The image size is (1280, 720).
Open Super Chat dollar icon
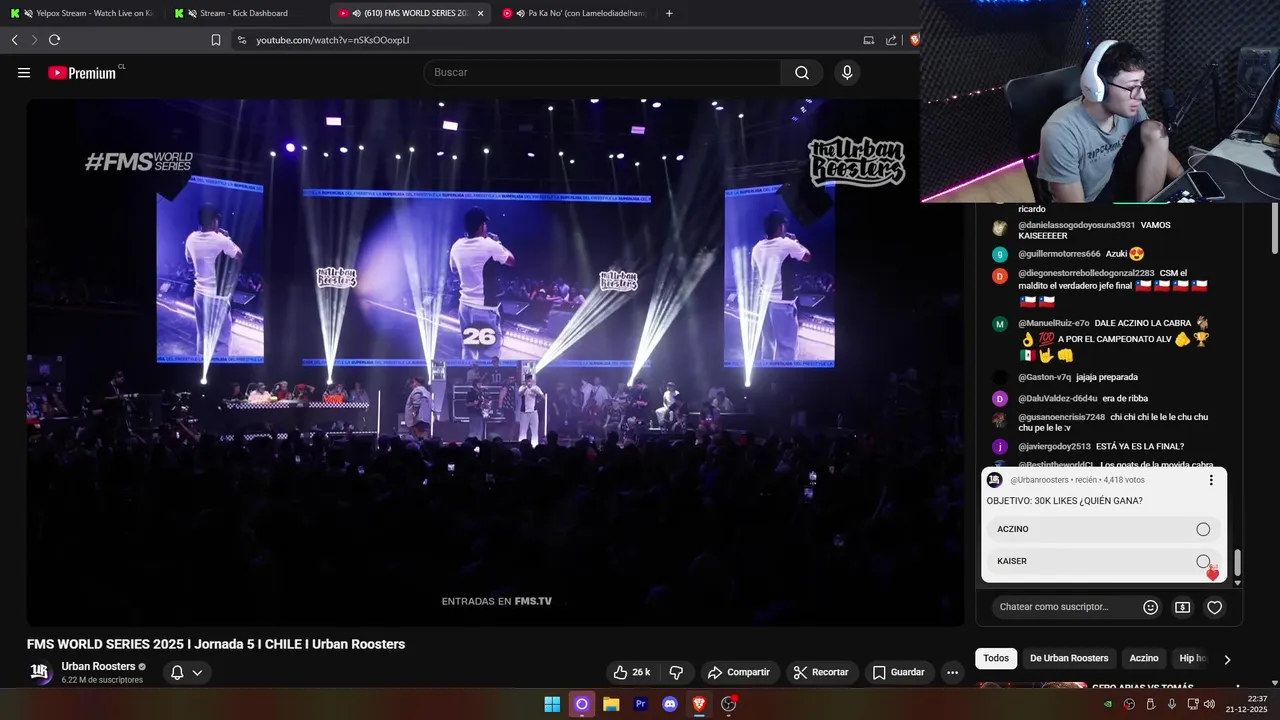[1182, 607]
